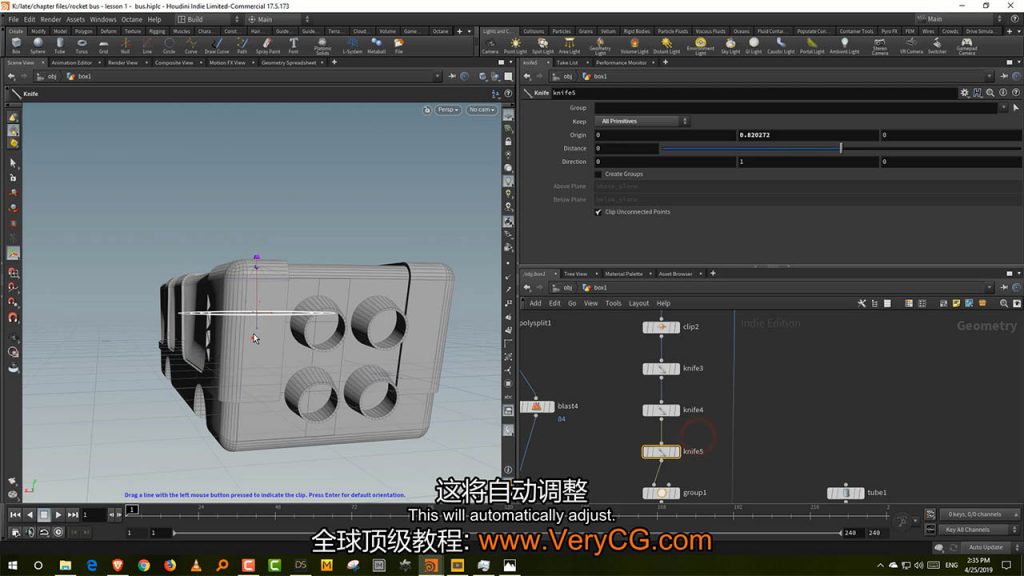Select the clip2 node
Image resolution: width=1024 pixels, height=576 pixels.
pos(661,327)
